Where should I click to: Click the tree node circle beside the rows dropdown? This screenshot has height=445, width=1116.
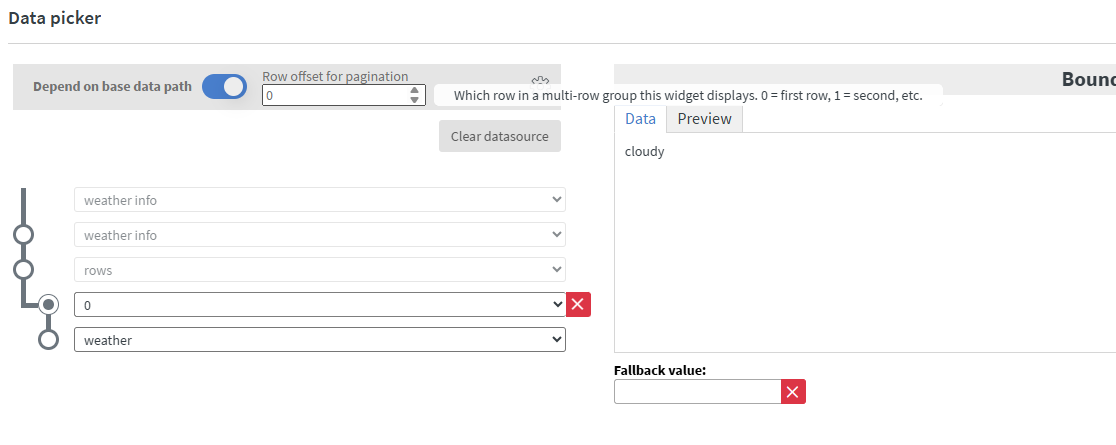23,270
